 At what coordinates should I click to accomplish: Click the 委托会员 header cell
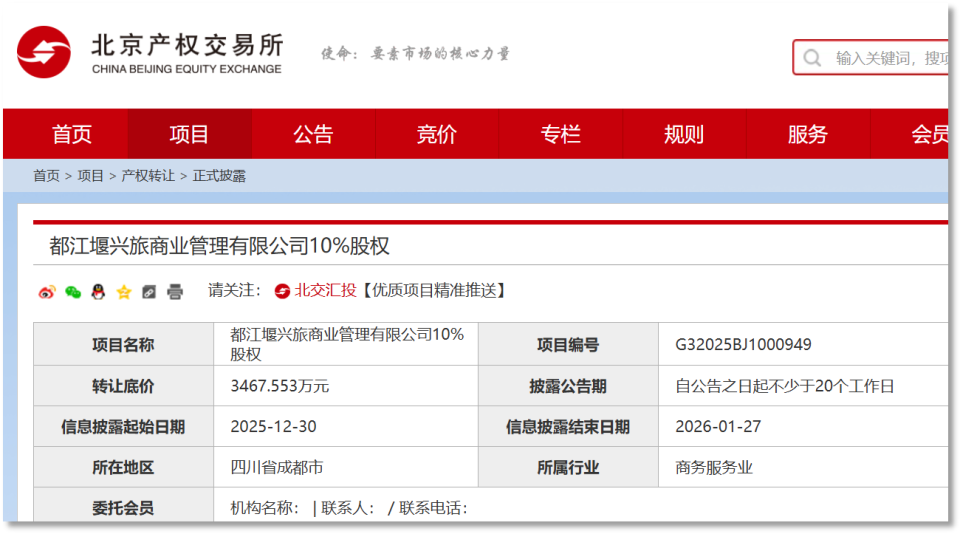tap(124, 506)
